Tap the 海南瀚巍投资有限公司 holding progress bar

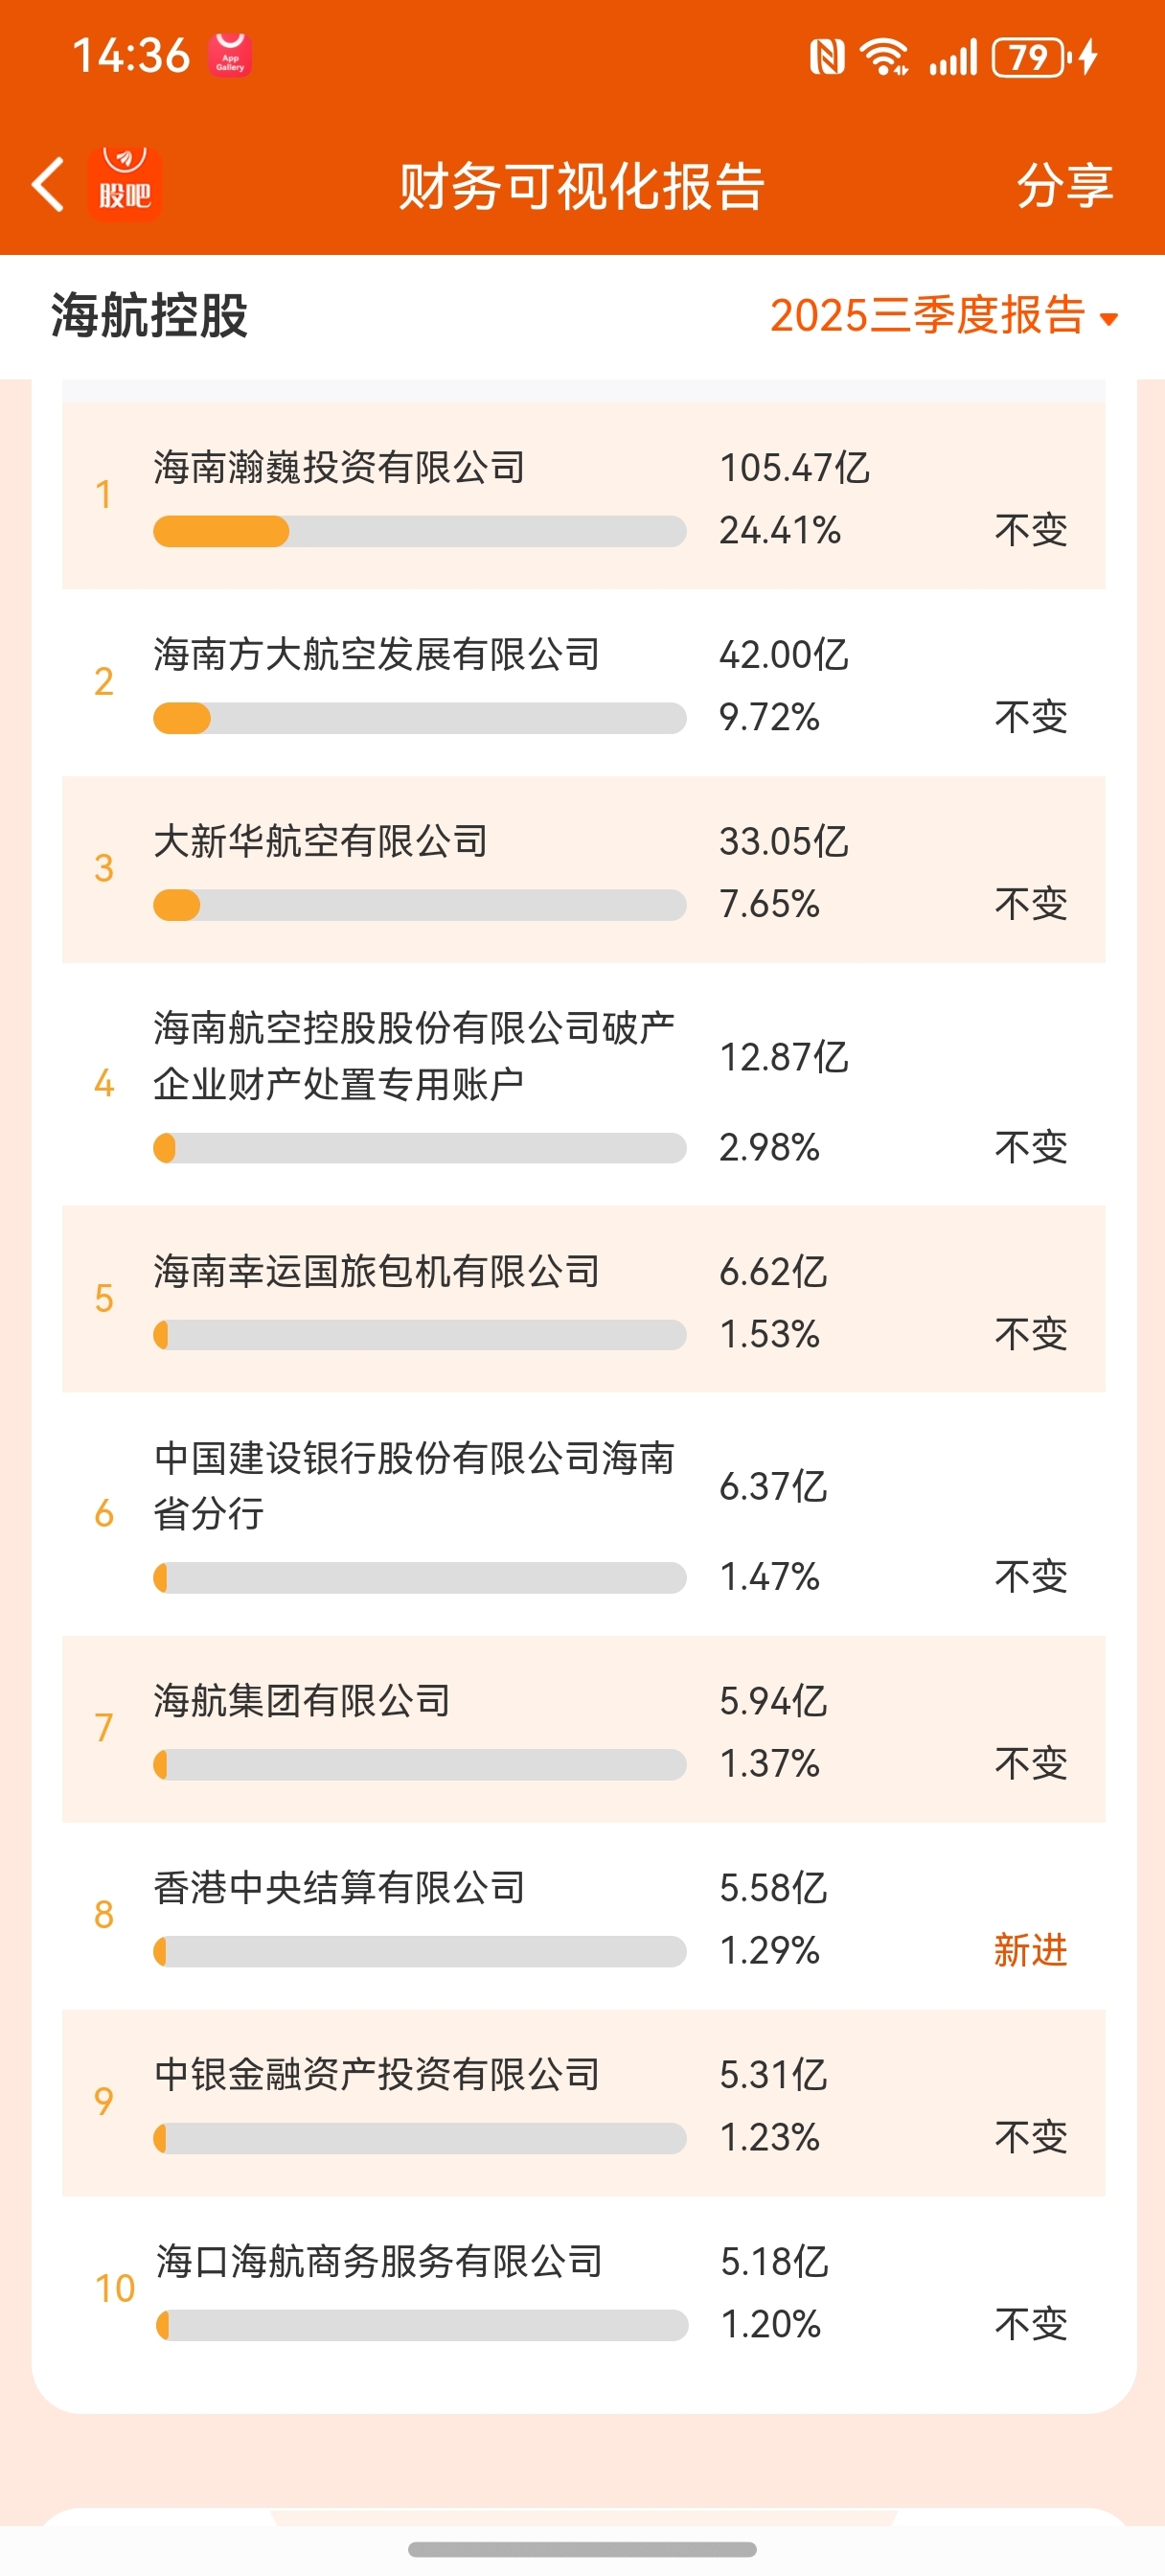419,531
